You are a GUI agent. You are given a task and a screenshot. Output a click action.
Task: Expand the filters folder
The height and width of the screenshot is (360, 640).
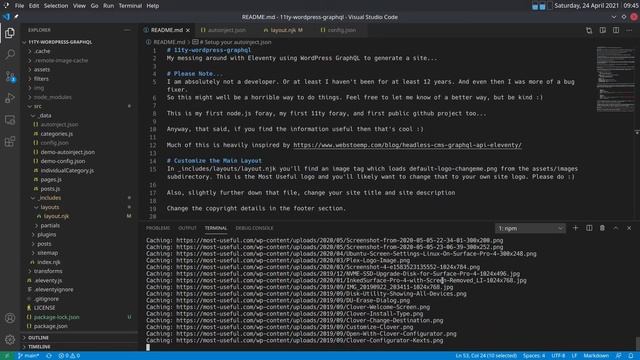(x=41, y=79)
